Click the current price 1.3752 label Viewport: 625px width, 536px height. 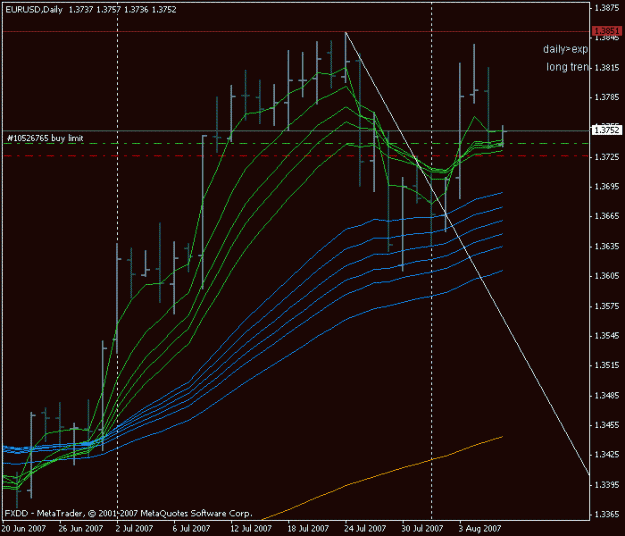tap(606, 130)
